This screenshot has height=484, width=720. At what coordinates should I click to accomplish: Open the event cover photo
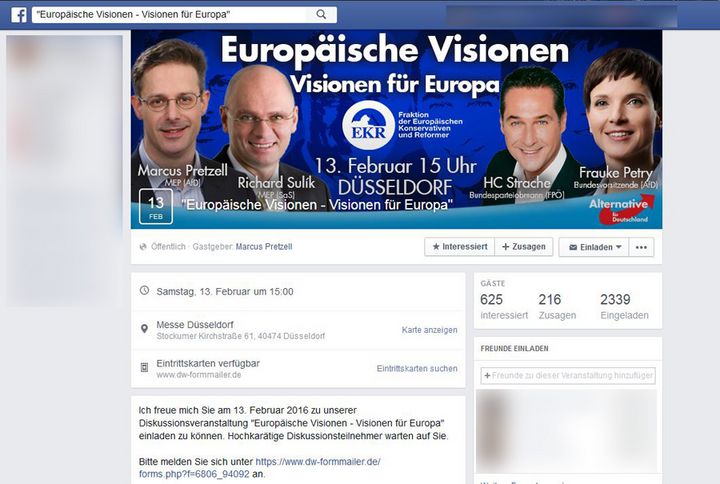pos(396,129)
